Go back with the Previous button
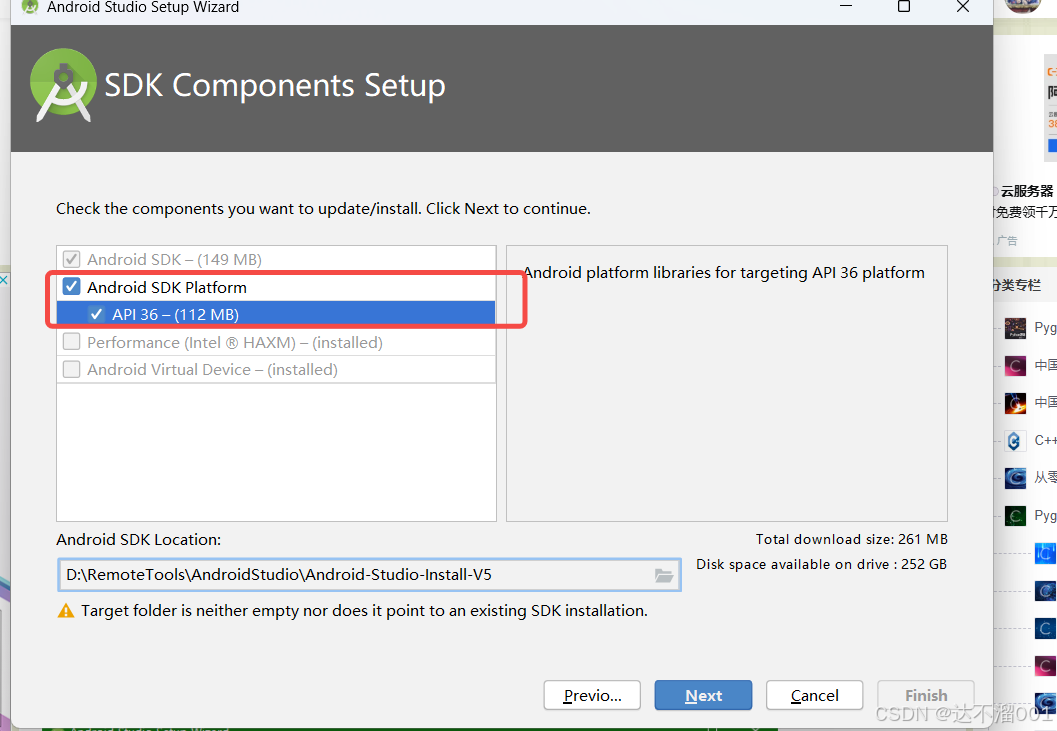The width and height of the screenshot is (1057, 731). [x=593, y=695]
